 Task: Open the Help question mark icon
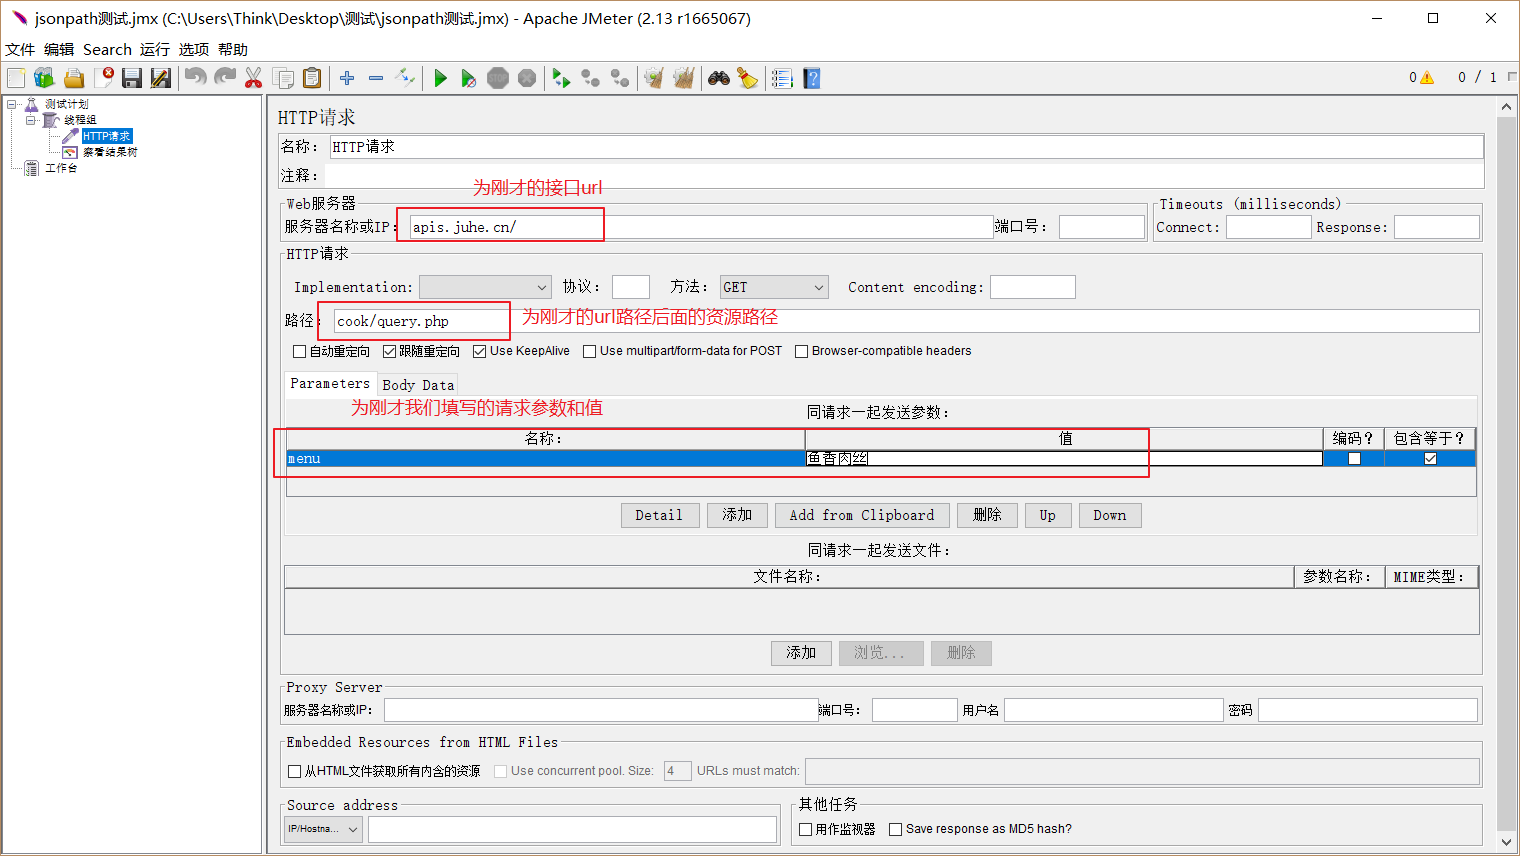pos(811,78)
